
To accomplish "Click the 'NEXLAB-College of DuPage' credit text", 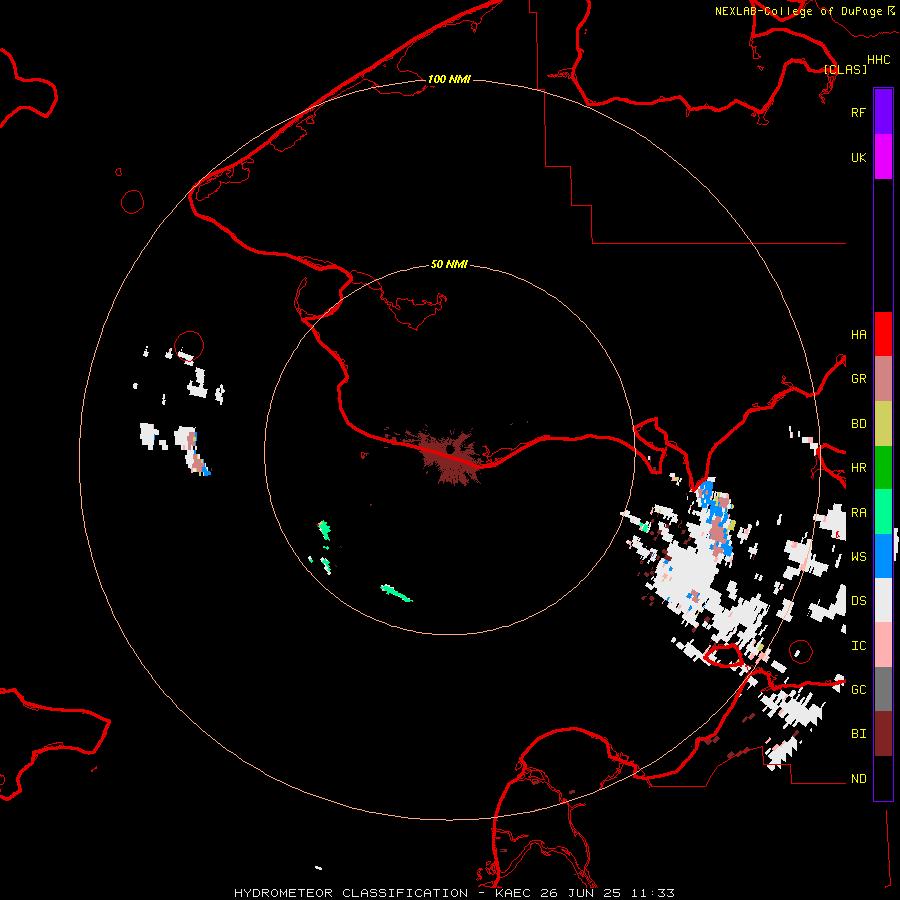I will point(798,11).
